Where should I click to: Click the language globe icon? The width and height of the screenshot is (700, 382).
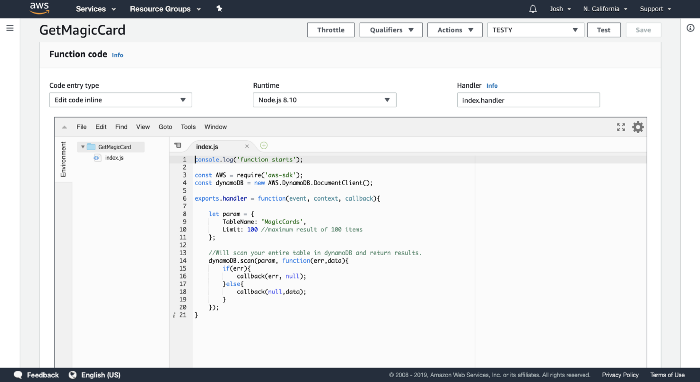72,375
